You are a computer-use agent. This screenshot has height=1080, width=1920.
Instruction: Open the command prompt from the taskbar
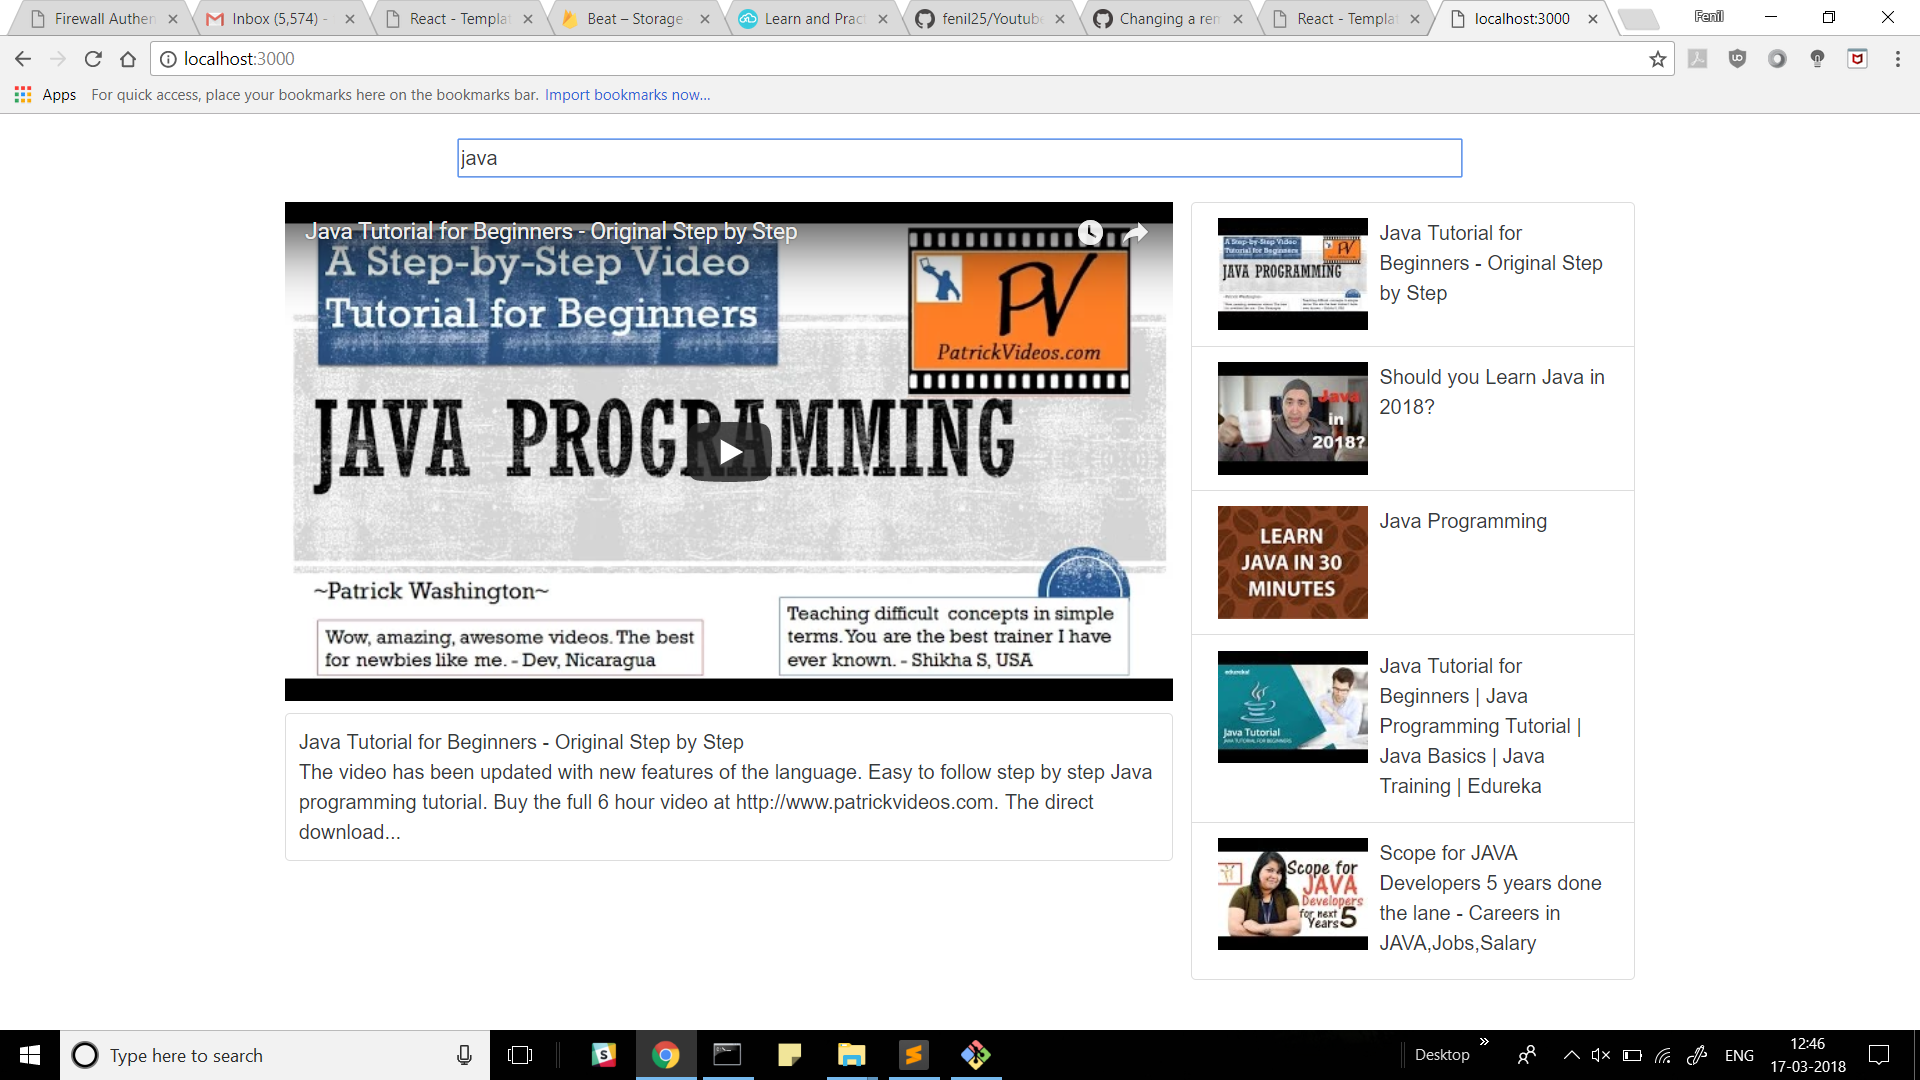[727, 1055]
